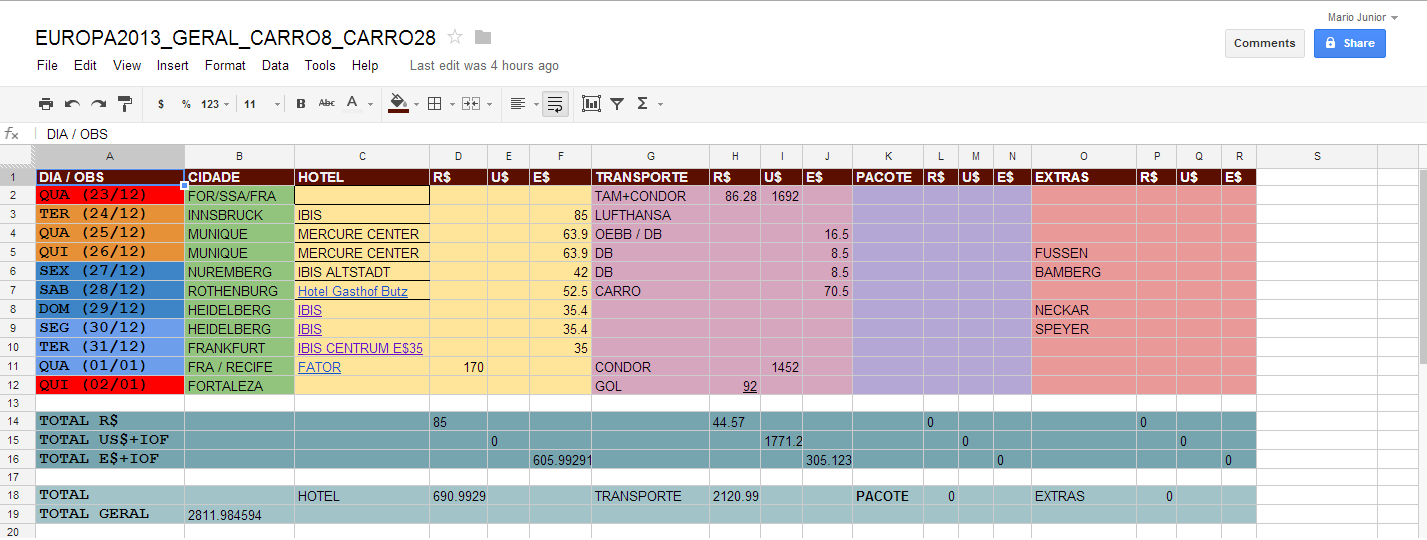The width and height of the screenshot is (1427, 540).
Task: Open the Format menu
Action: click(225, 65)
